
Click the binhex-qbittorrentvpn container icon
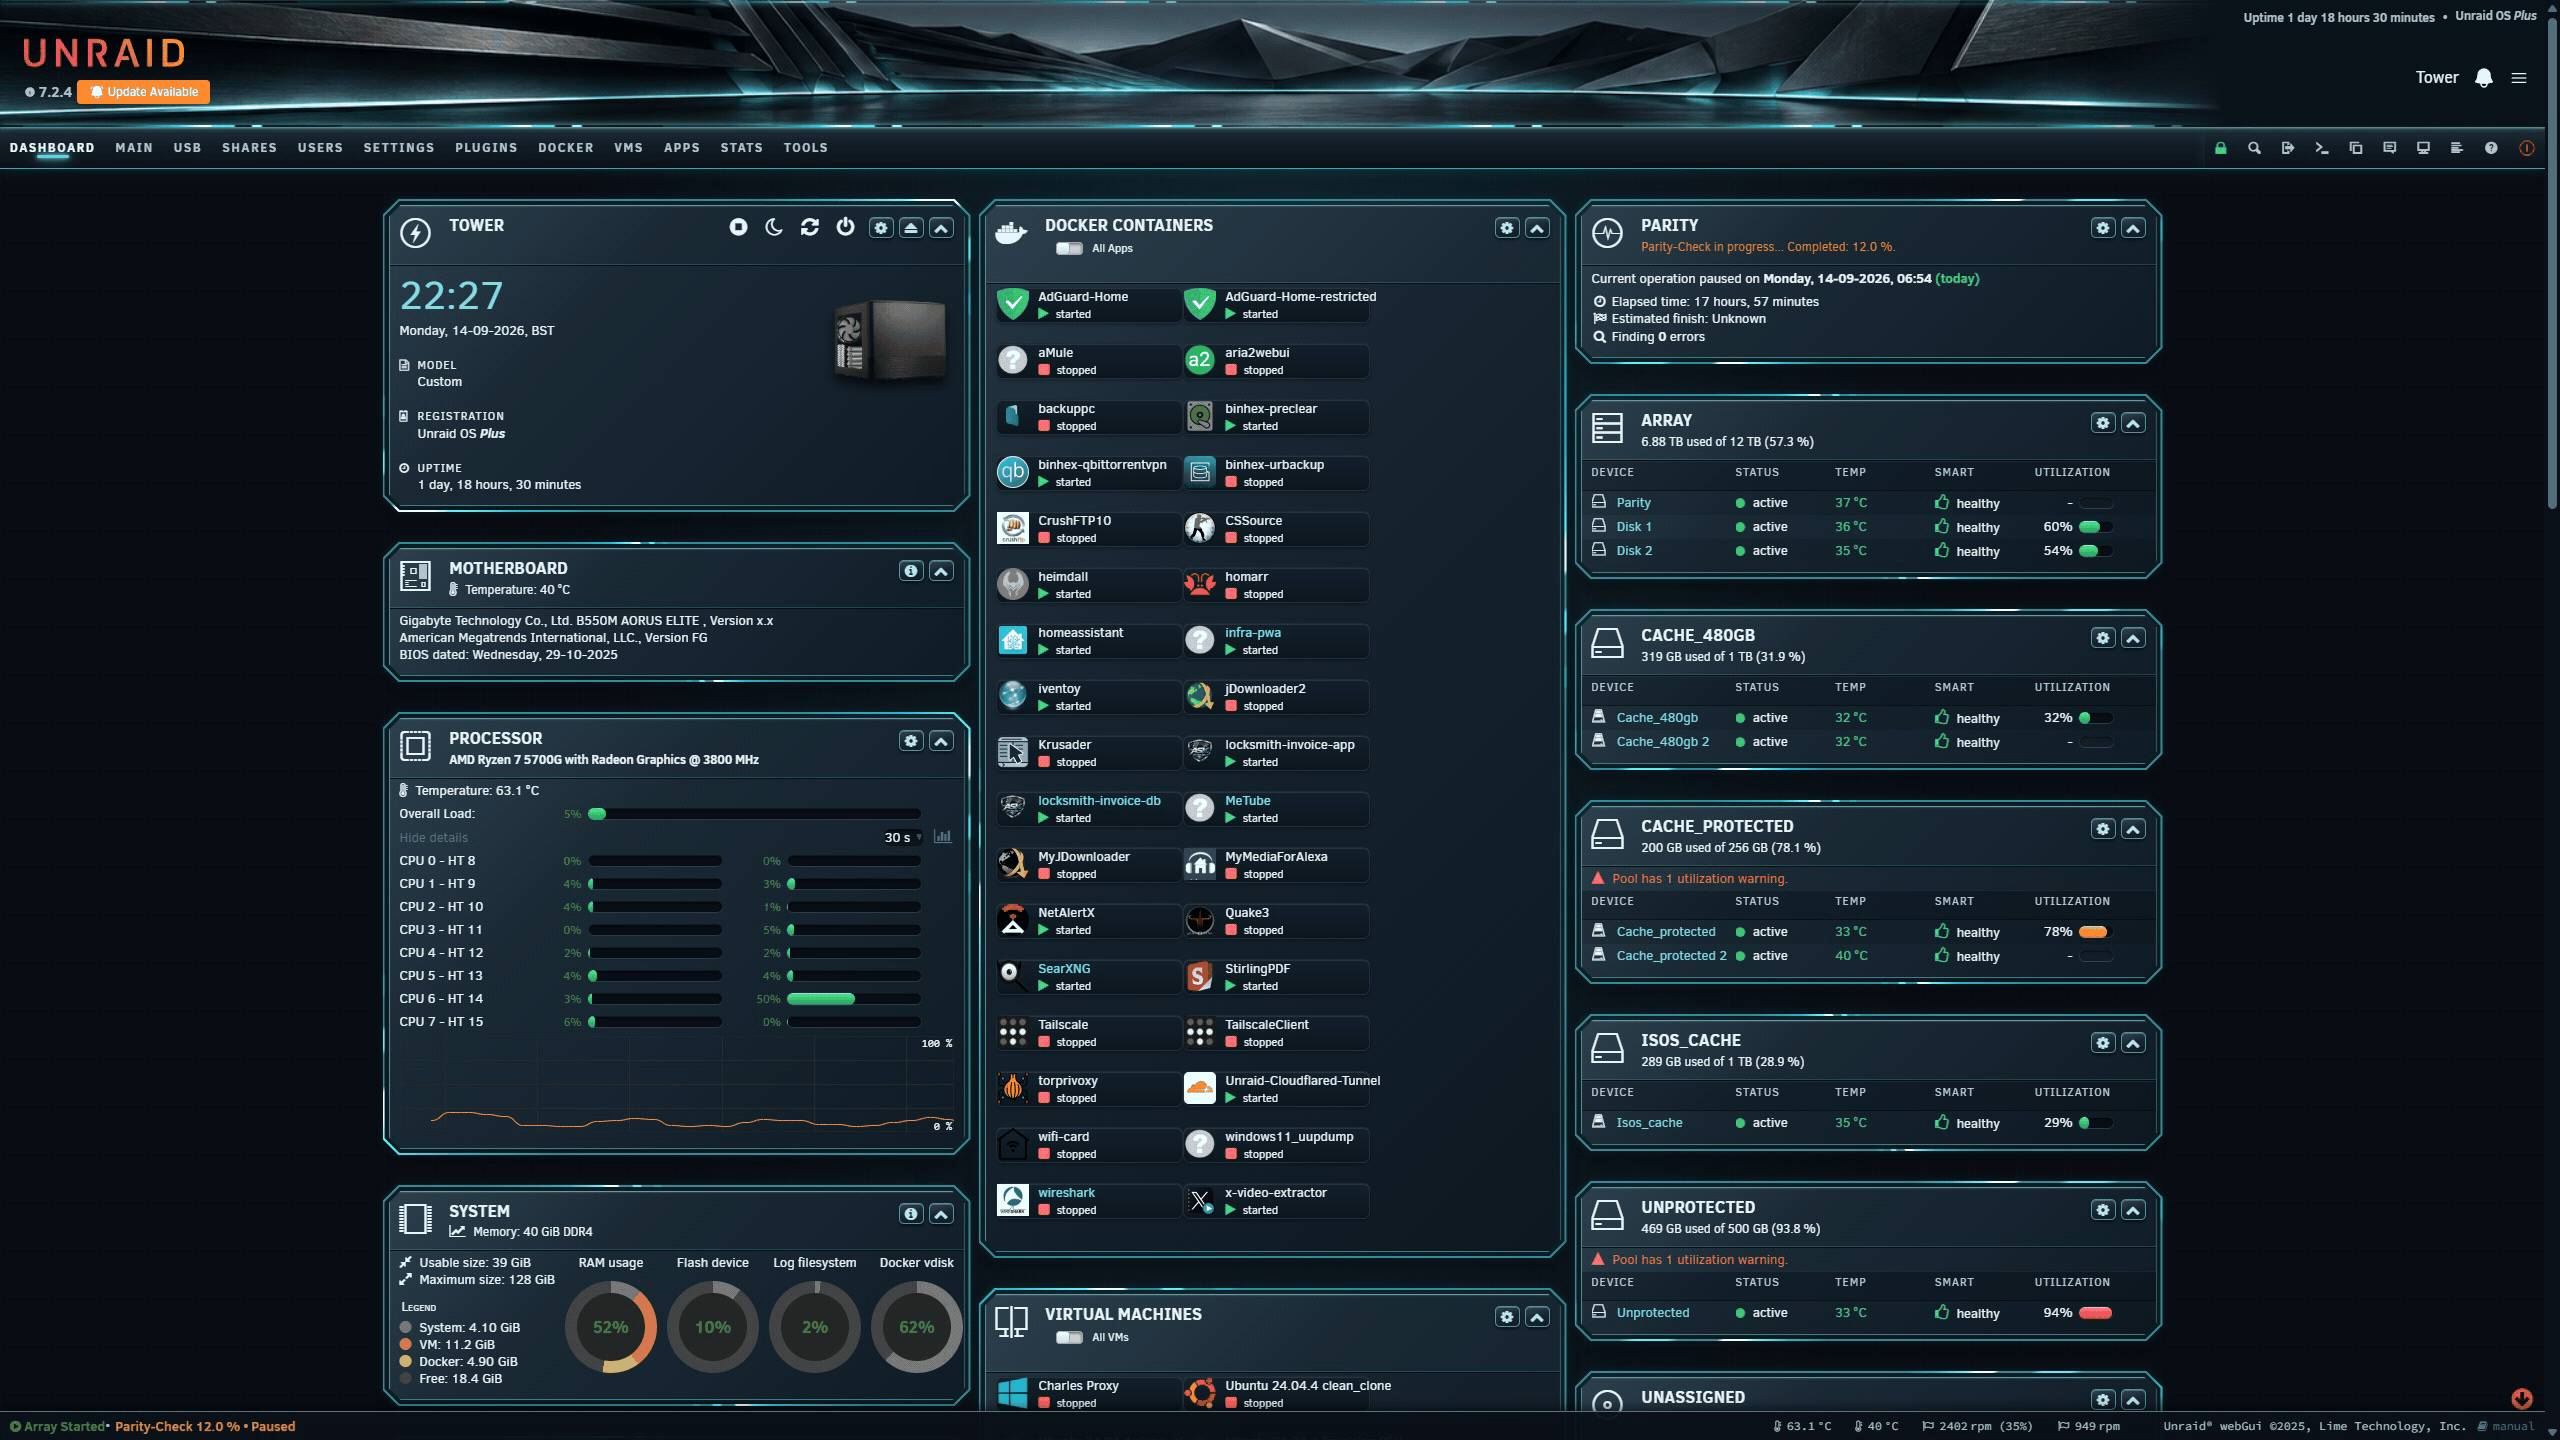coord(1013,472)
